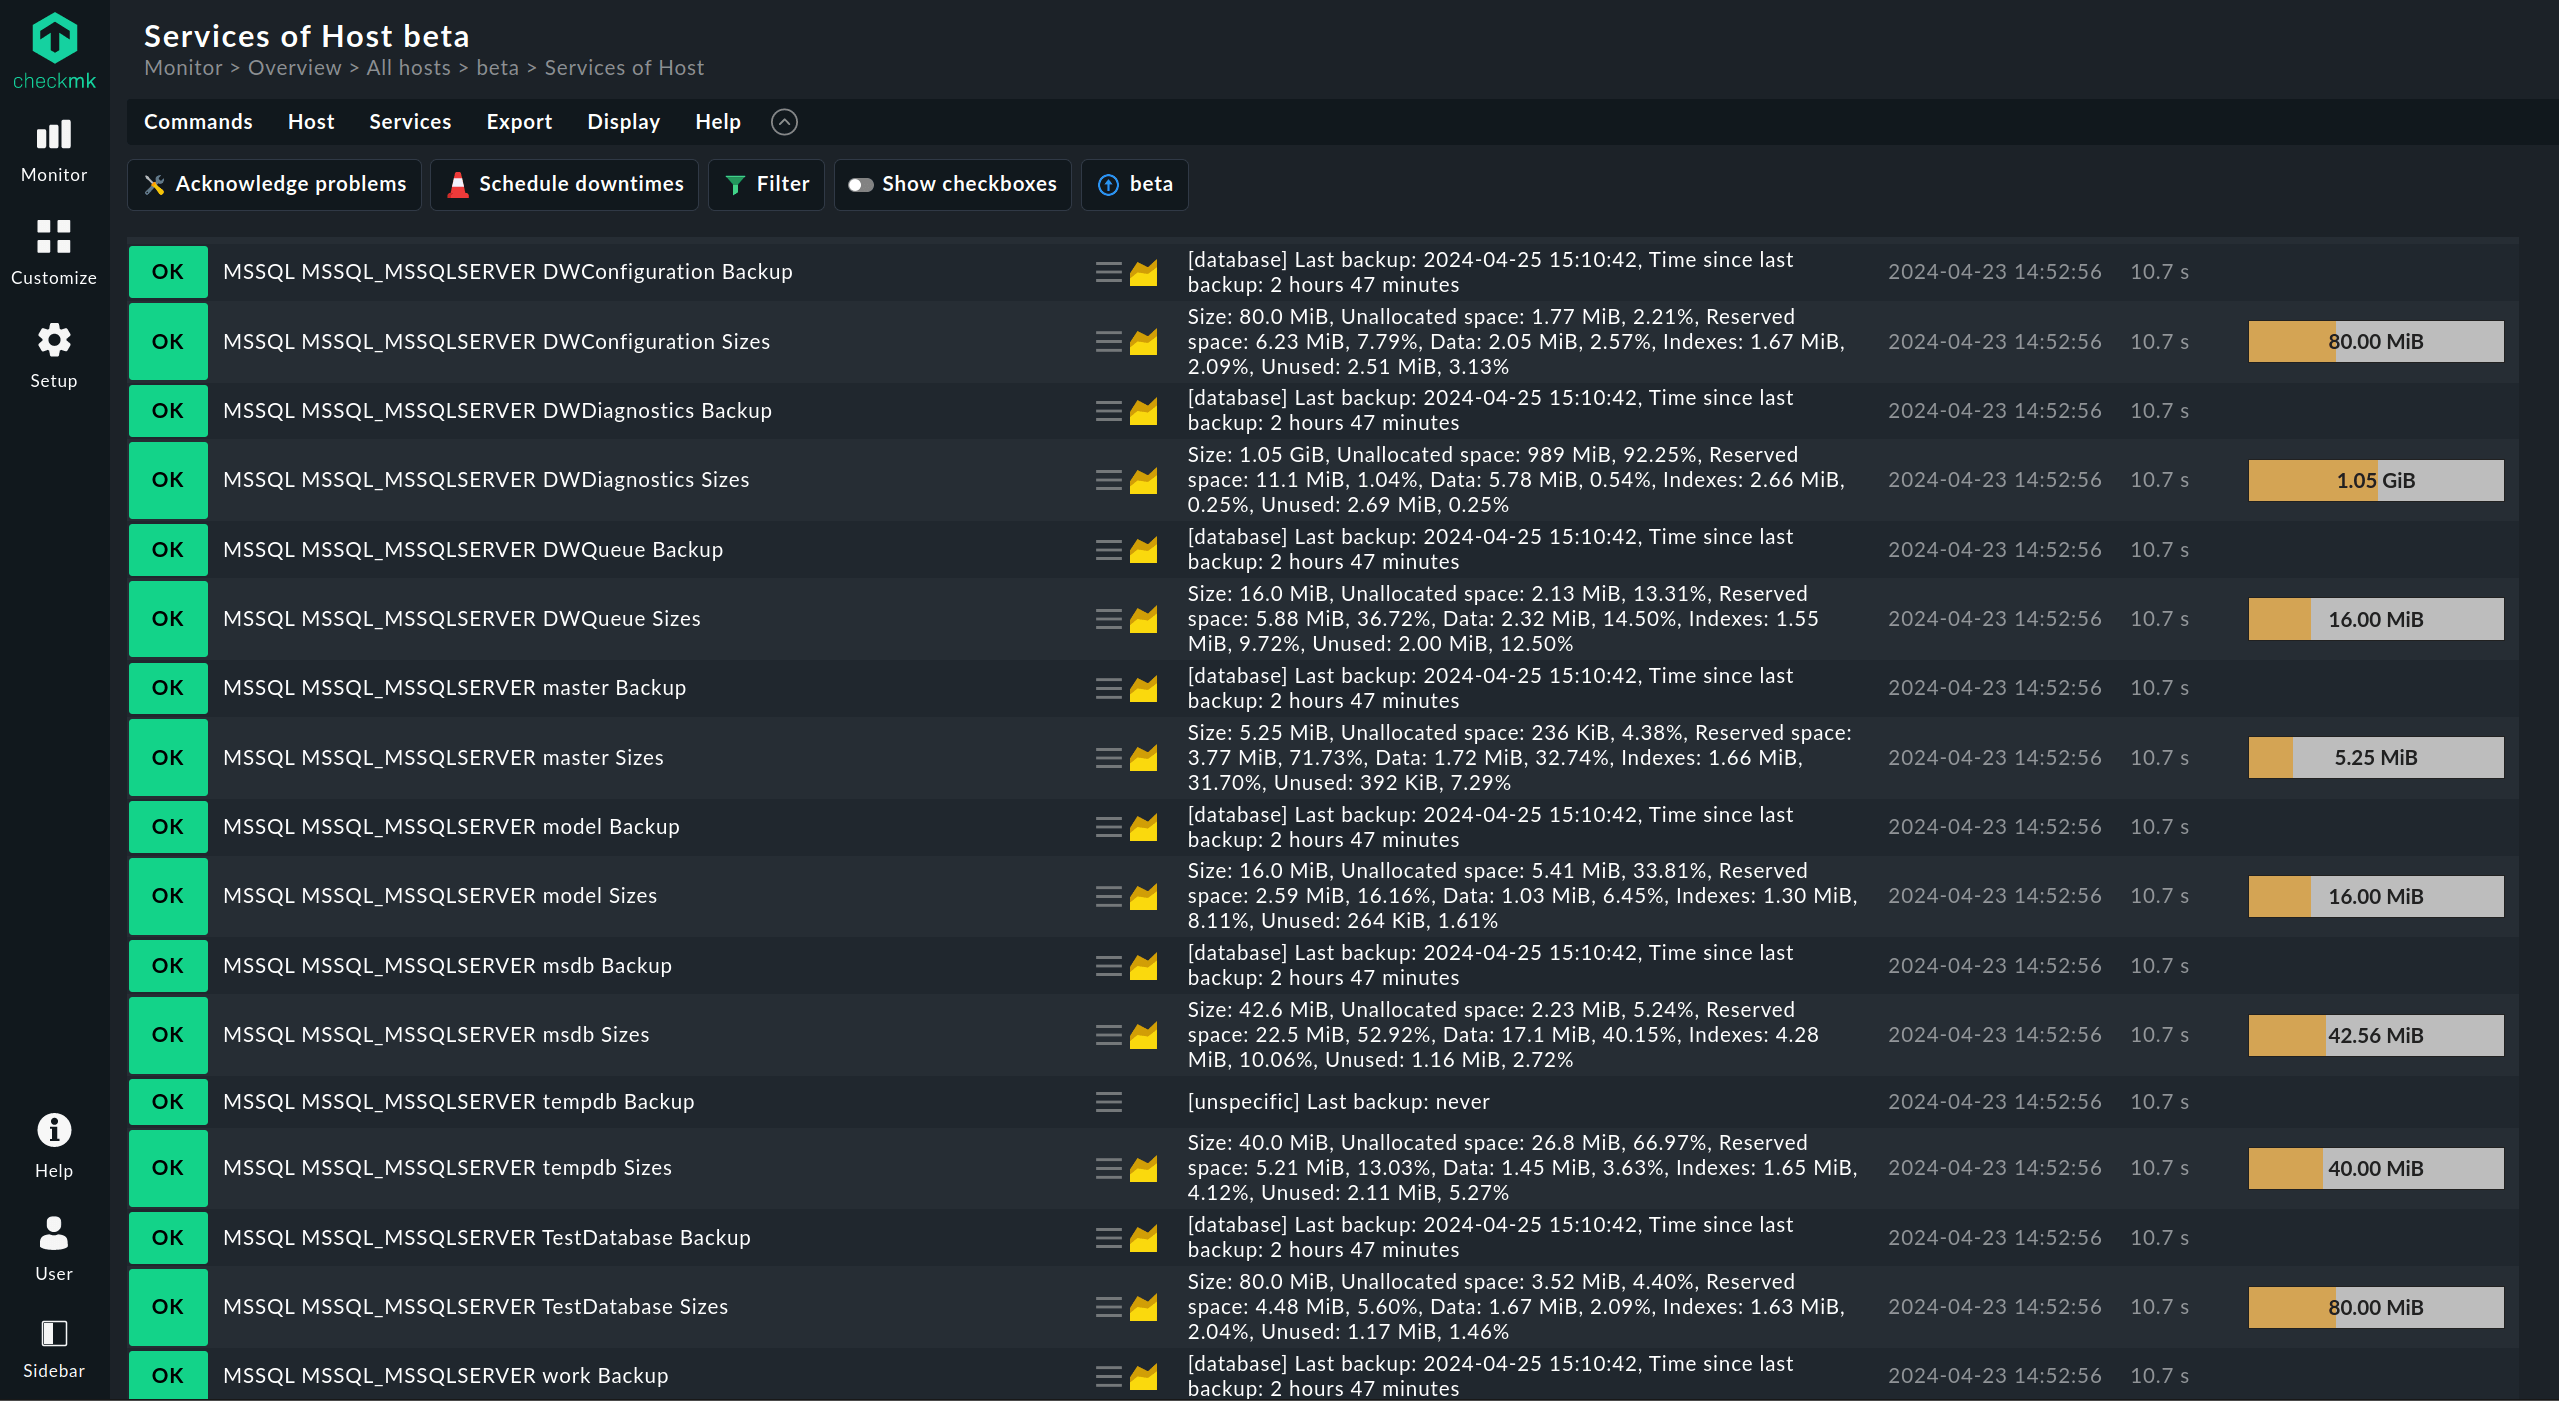Toggle Show checkboxes switch

861,185
